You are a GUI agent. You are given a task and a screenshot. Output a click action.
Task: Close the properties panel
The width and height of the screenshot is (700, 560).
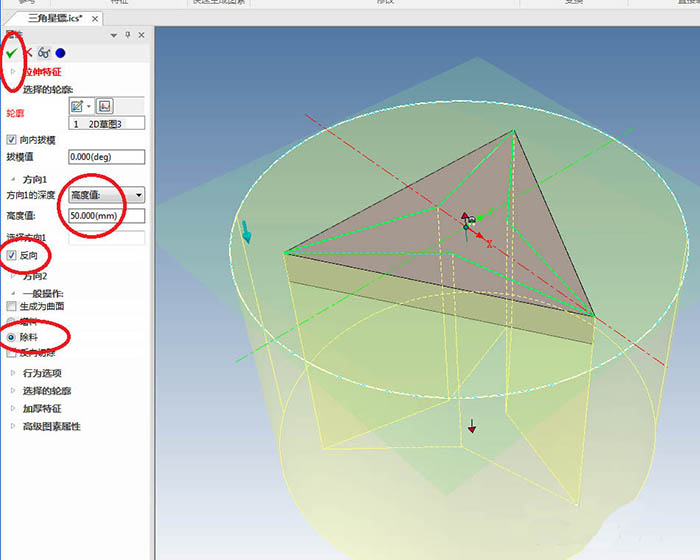[142, 35]
